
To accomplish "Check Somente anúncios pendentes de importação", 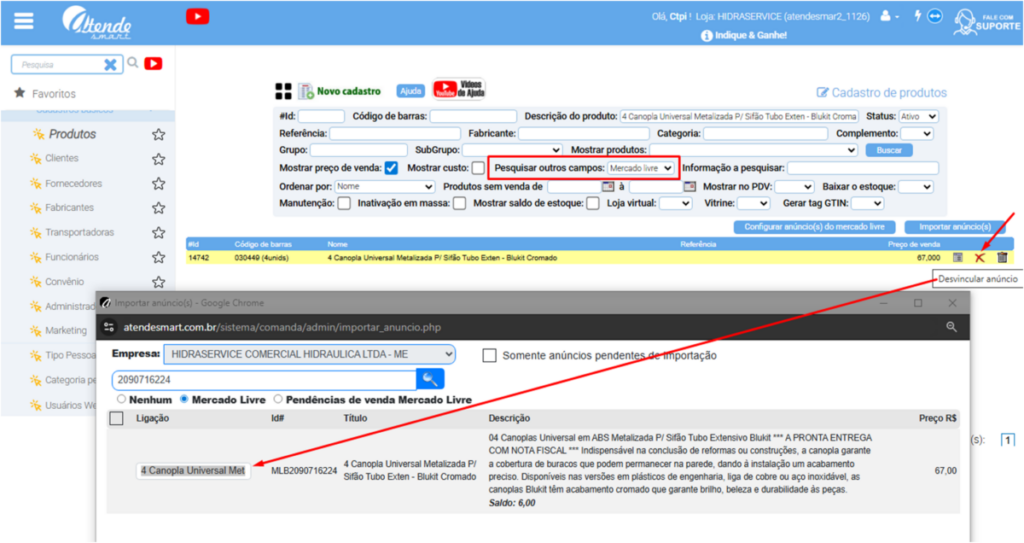I will (489, 355).
